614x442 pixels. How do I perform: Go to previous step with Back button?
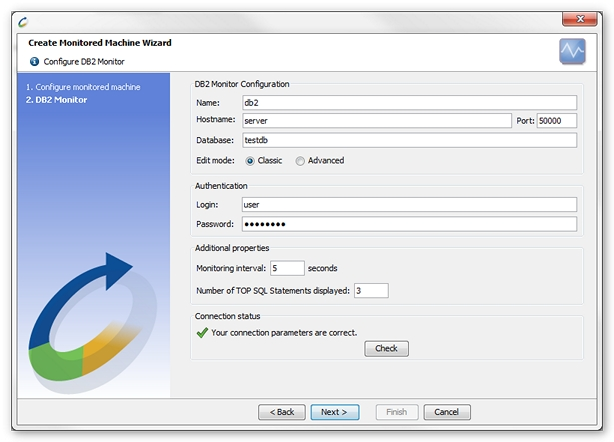(282, 412)
